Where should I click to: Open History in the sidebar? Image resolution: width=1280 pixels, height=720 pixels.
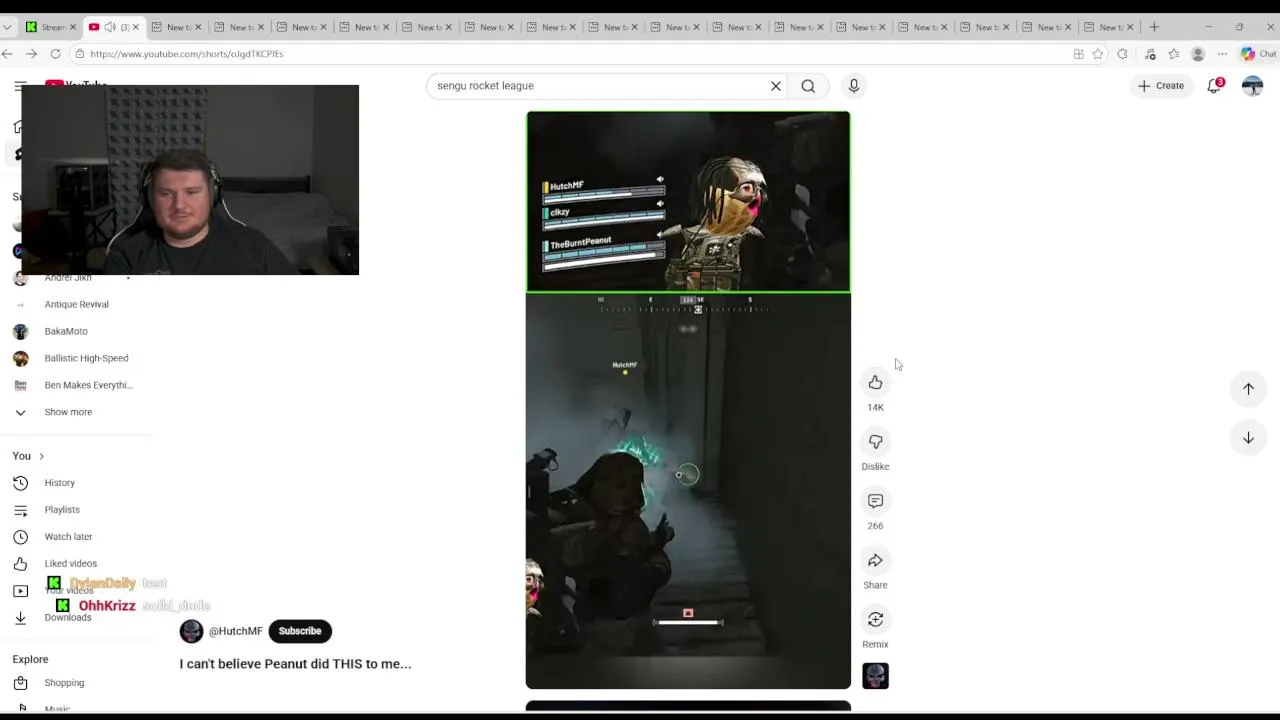click(60, 483)
